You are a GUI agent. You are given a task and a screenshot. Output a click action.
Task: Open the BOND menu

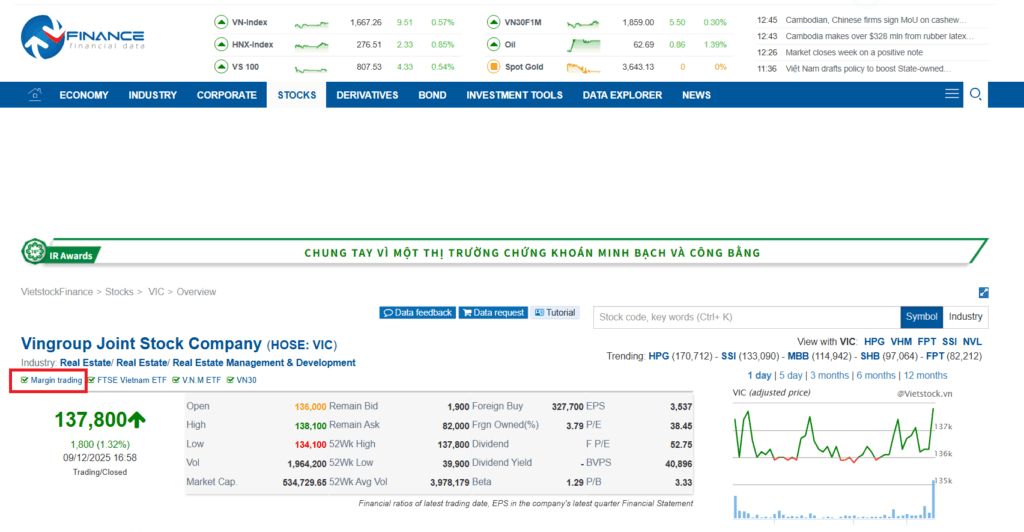tap(432, 95)
